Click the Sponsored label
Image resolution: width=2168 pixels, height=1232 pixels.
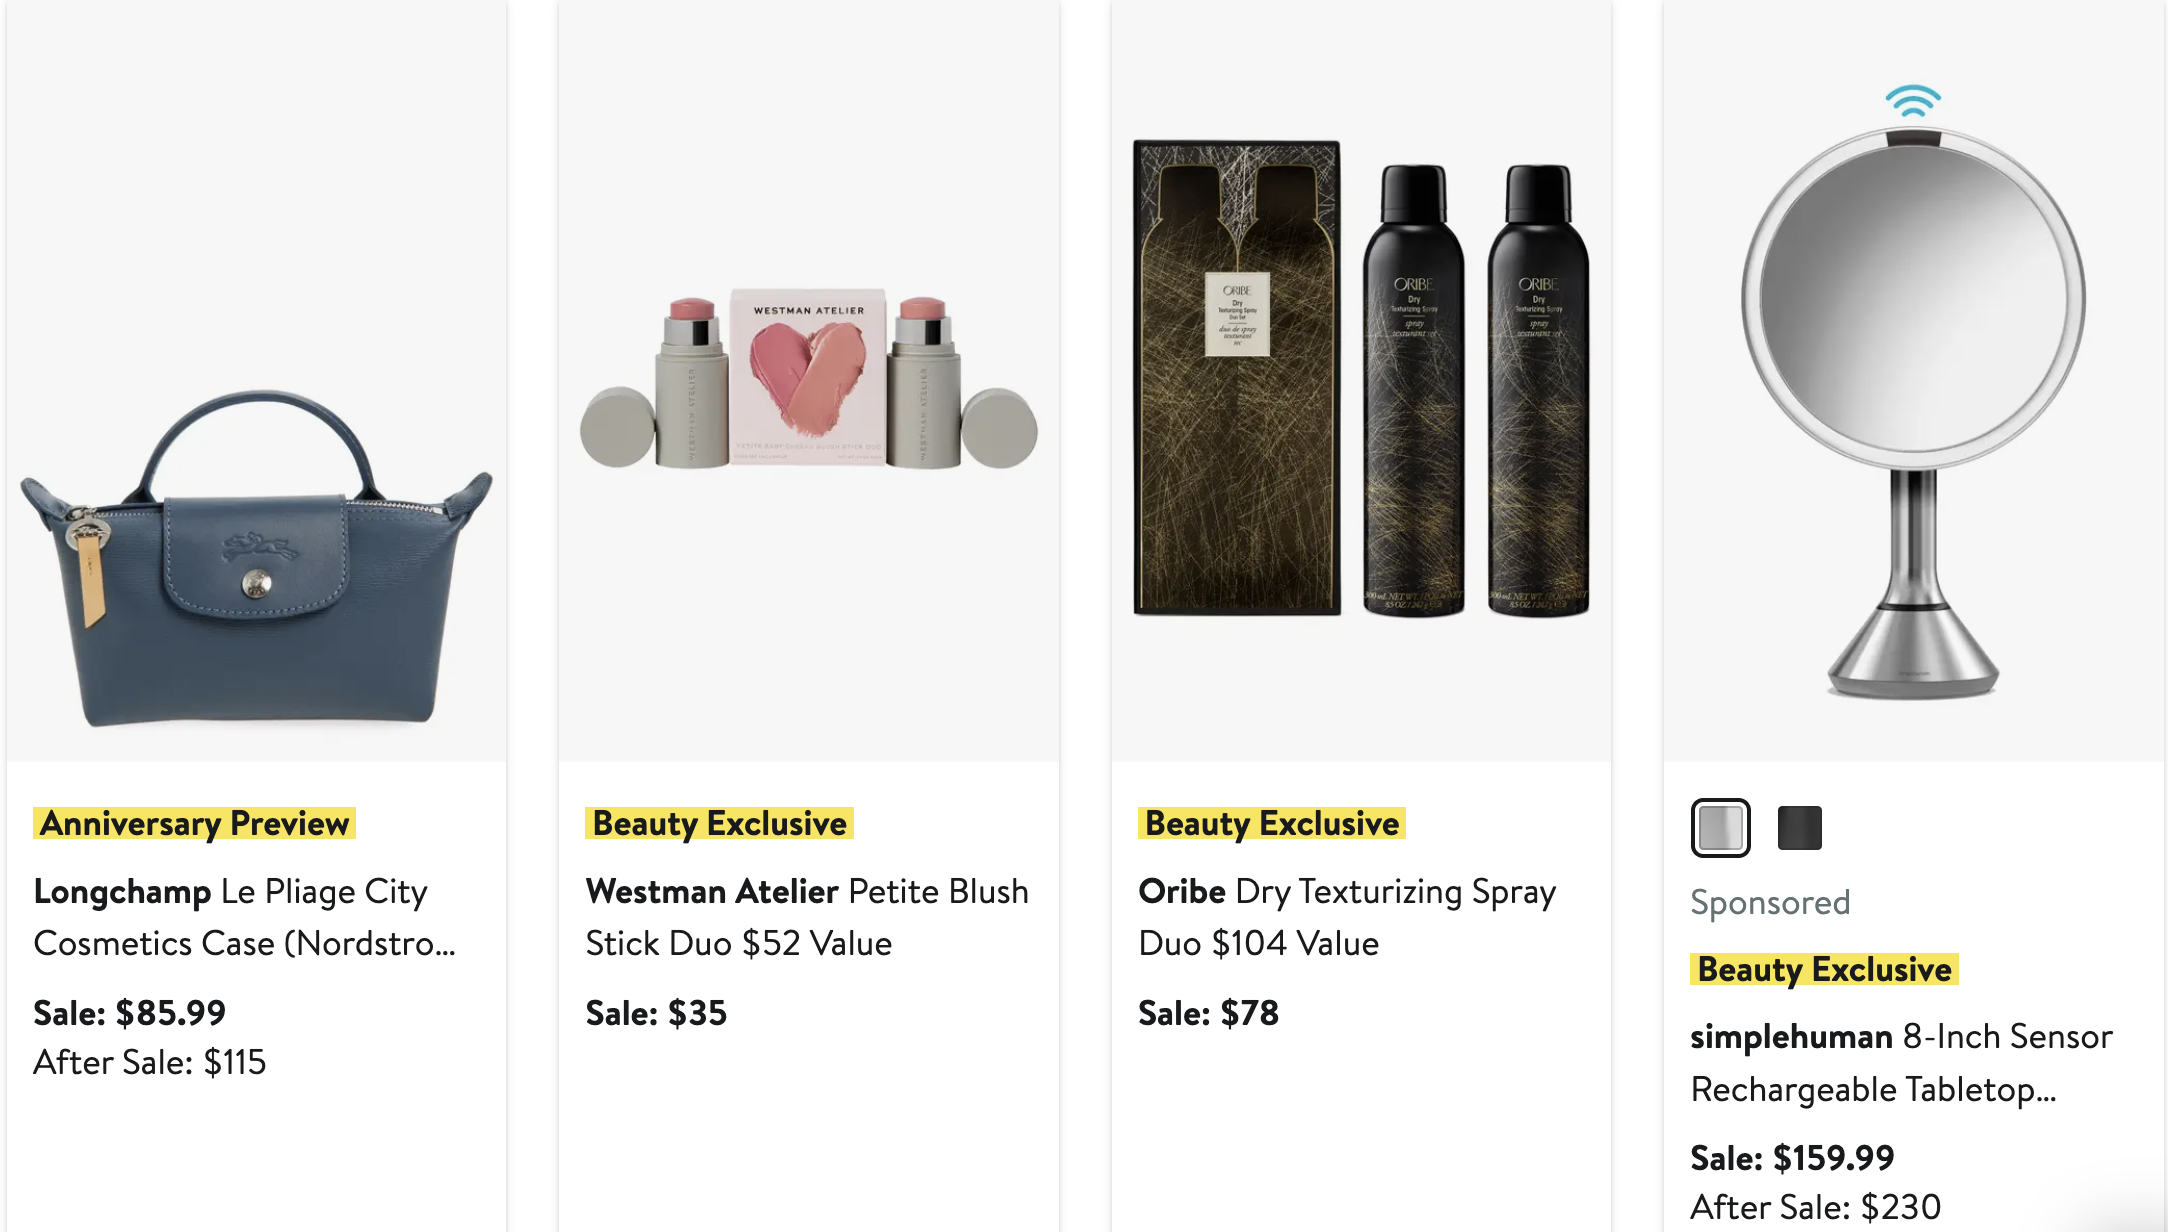click(x=1770, y=902)
